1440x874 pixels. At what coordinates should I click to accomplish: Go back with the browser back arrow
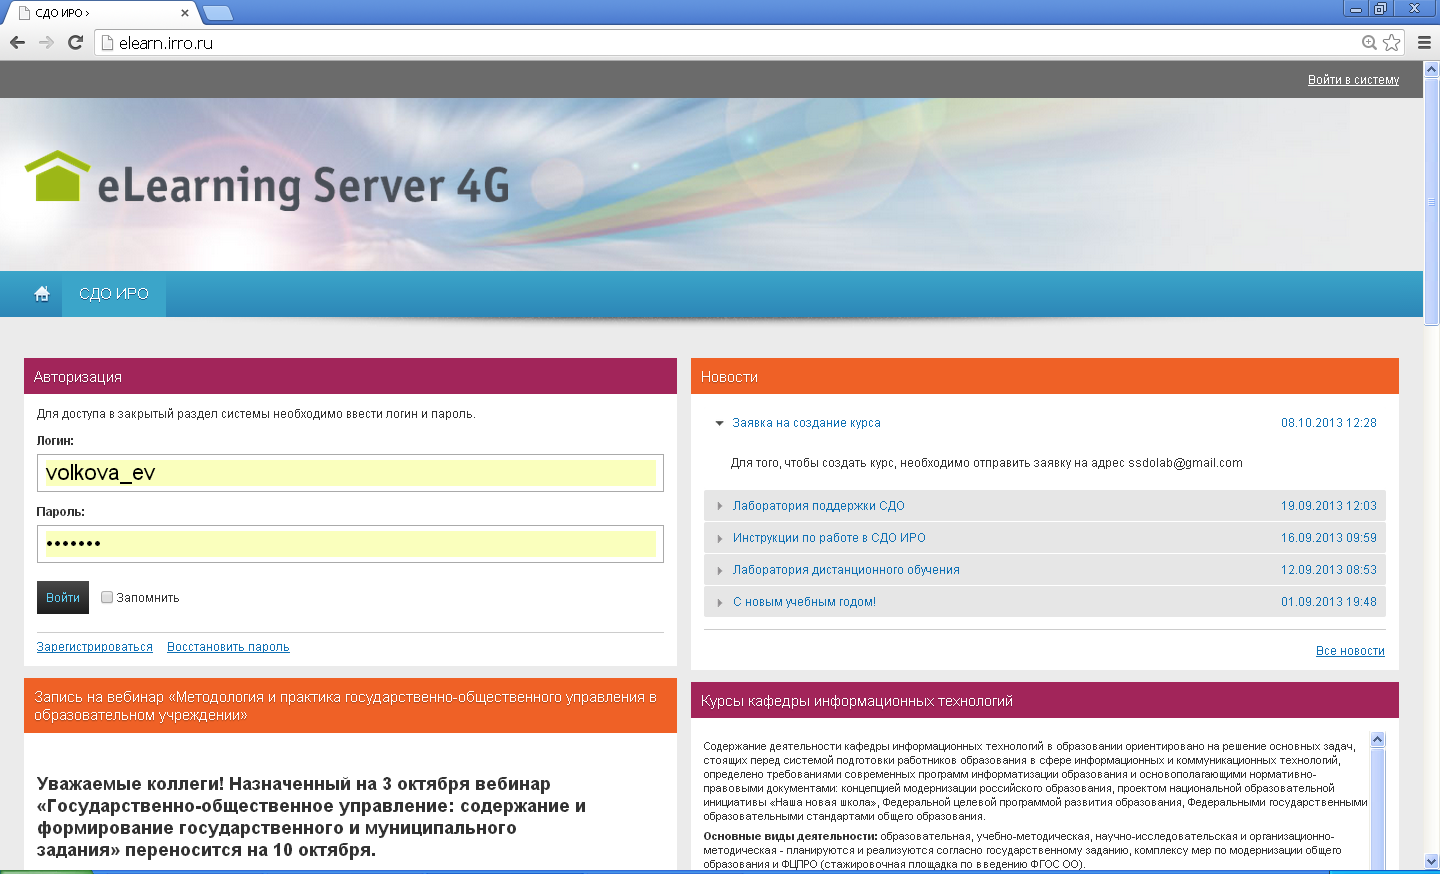[17, 42]
